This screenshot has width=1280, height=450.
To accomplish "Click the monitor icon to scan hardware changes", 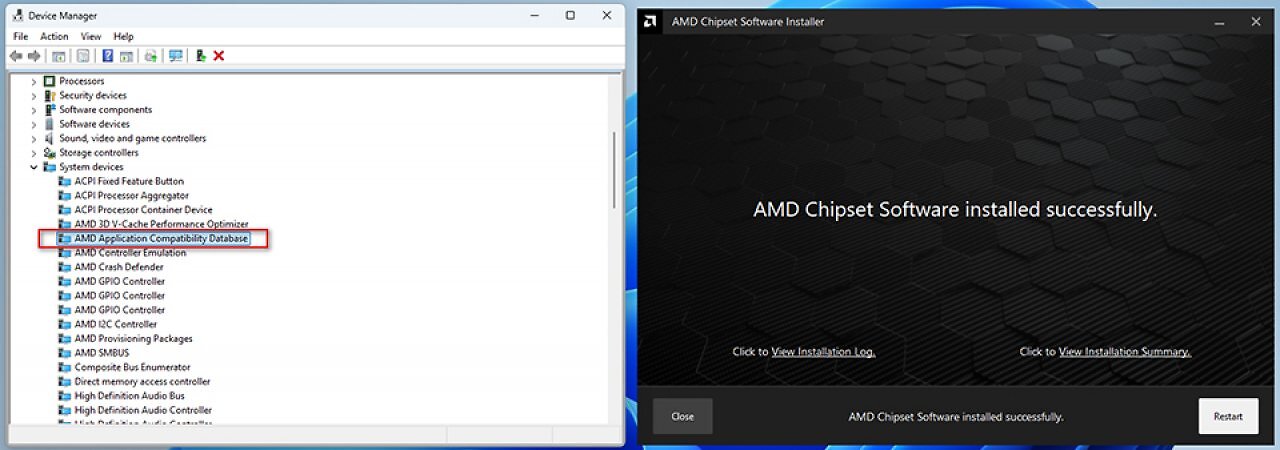I will (176, 56).
